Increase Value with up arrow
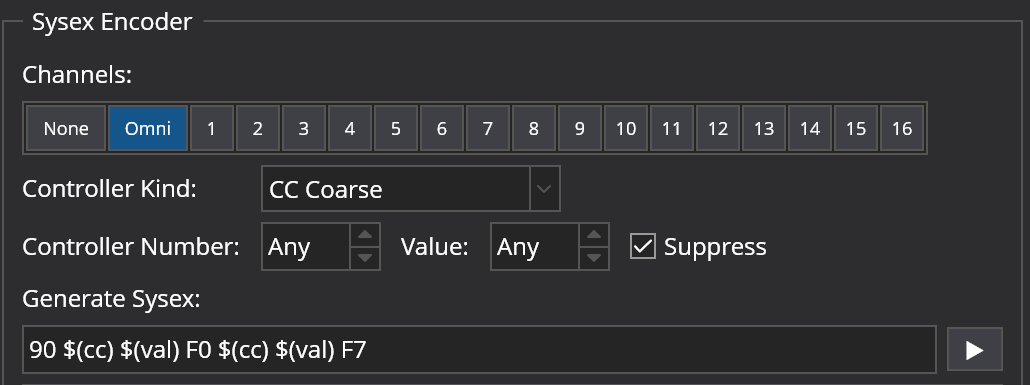1030x385 pixels. pos(594,235)
